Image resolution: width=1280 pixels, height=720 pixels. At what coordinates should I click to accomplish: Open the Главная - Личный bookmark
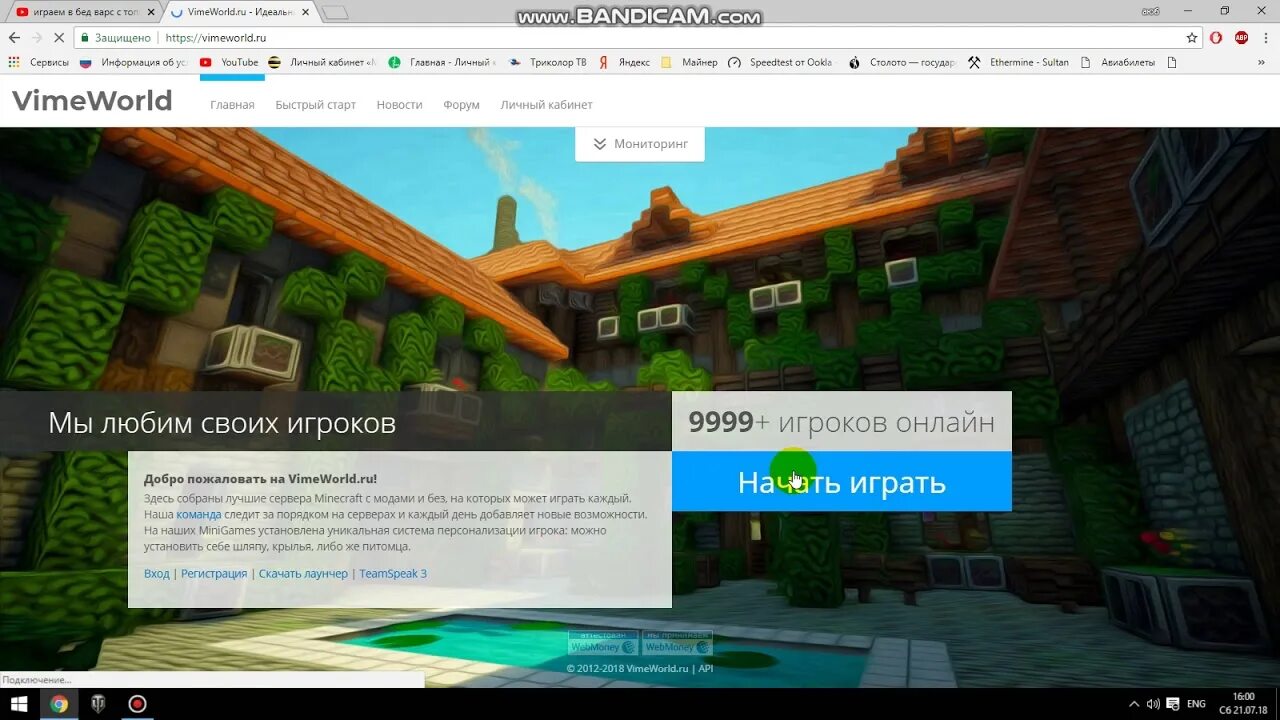[x=442, y=62]
